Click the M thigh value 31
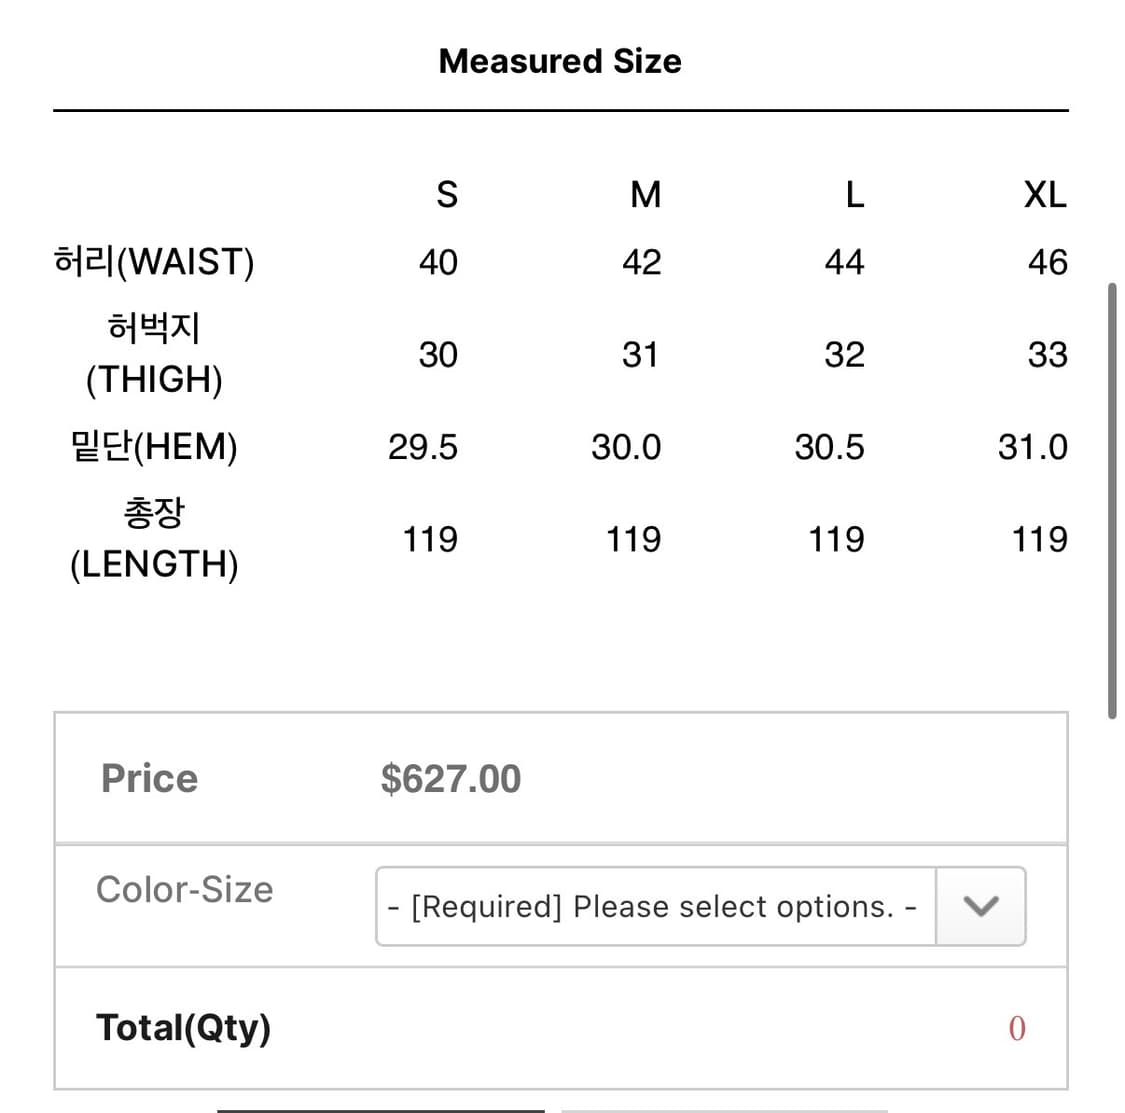 (x=640, y=354)
